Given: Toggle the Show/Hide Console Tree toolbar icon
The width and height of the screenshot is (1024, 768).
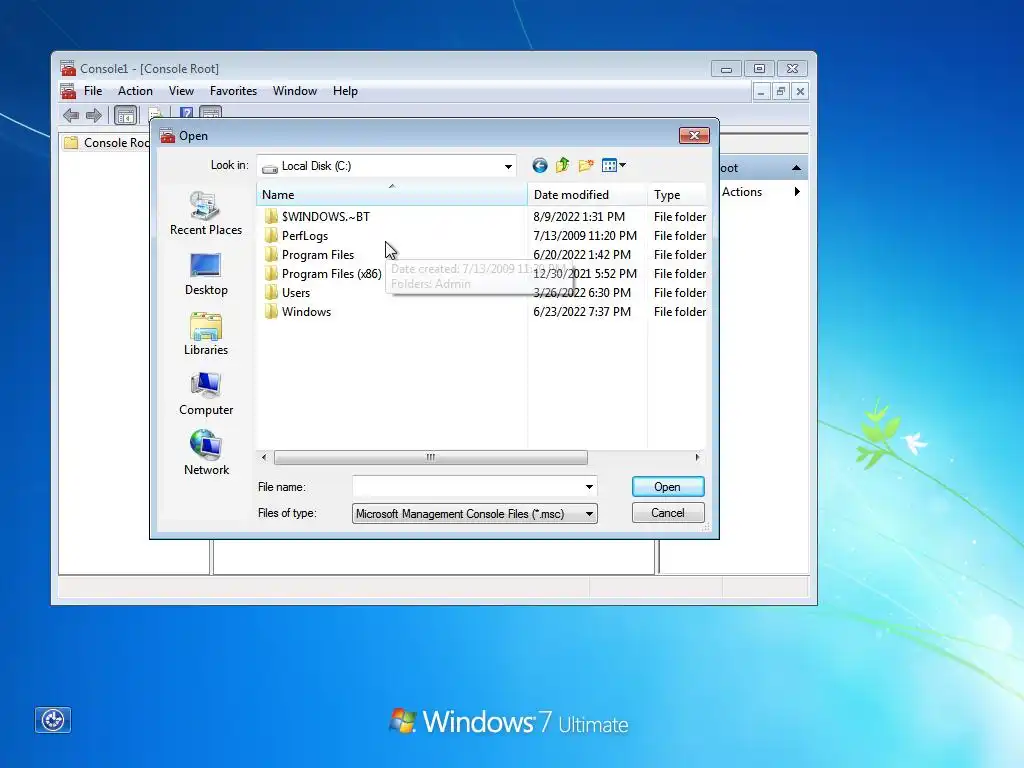Looking at the screenshot, I should coord(125,116).
